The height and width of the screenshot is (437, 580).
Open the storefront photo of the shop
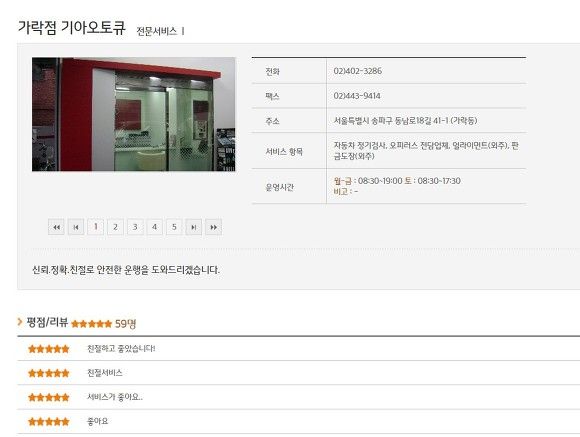pos(134,114)
